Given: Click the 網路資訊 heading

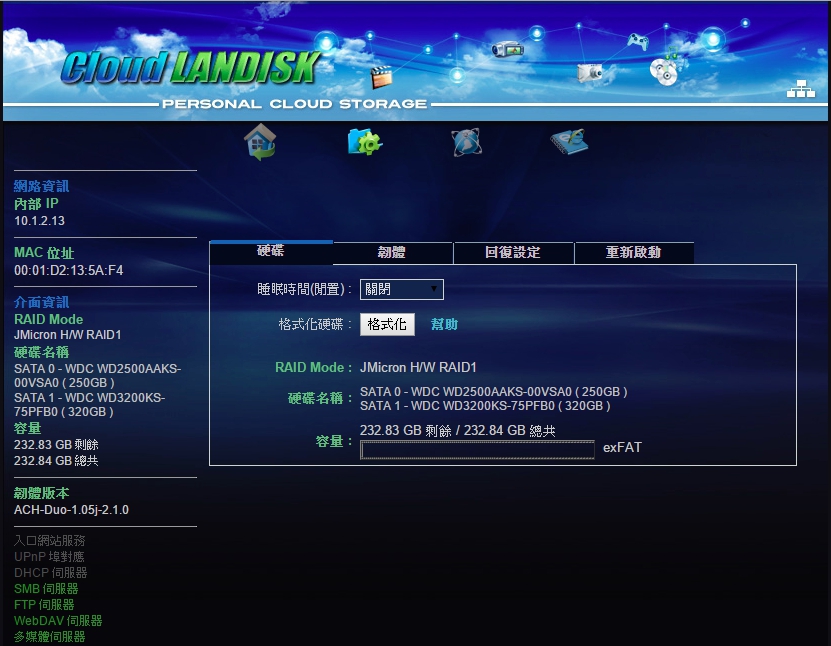Looking at the screenshot, I should 41,186.
